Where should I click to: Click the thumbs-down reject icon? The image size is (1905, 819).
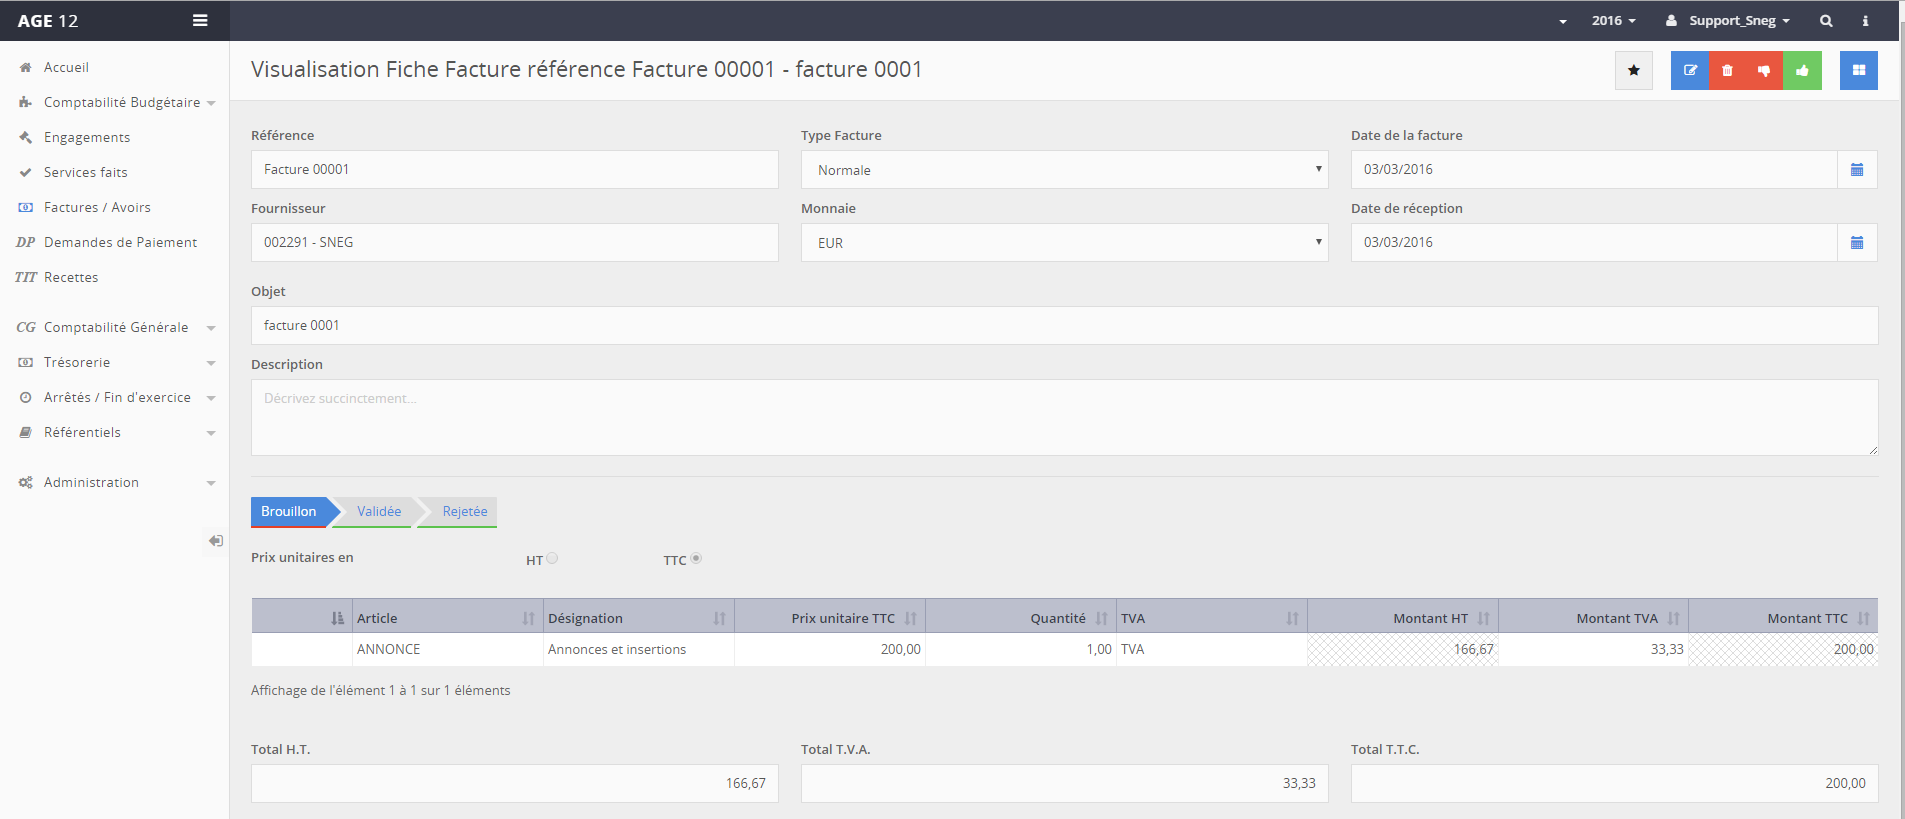coord(1764,71)
